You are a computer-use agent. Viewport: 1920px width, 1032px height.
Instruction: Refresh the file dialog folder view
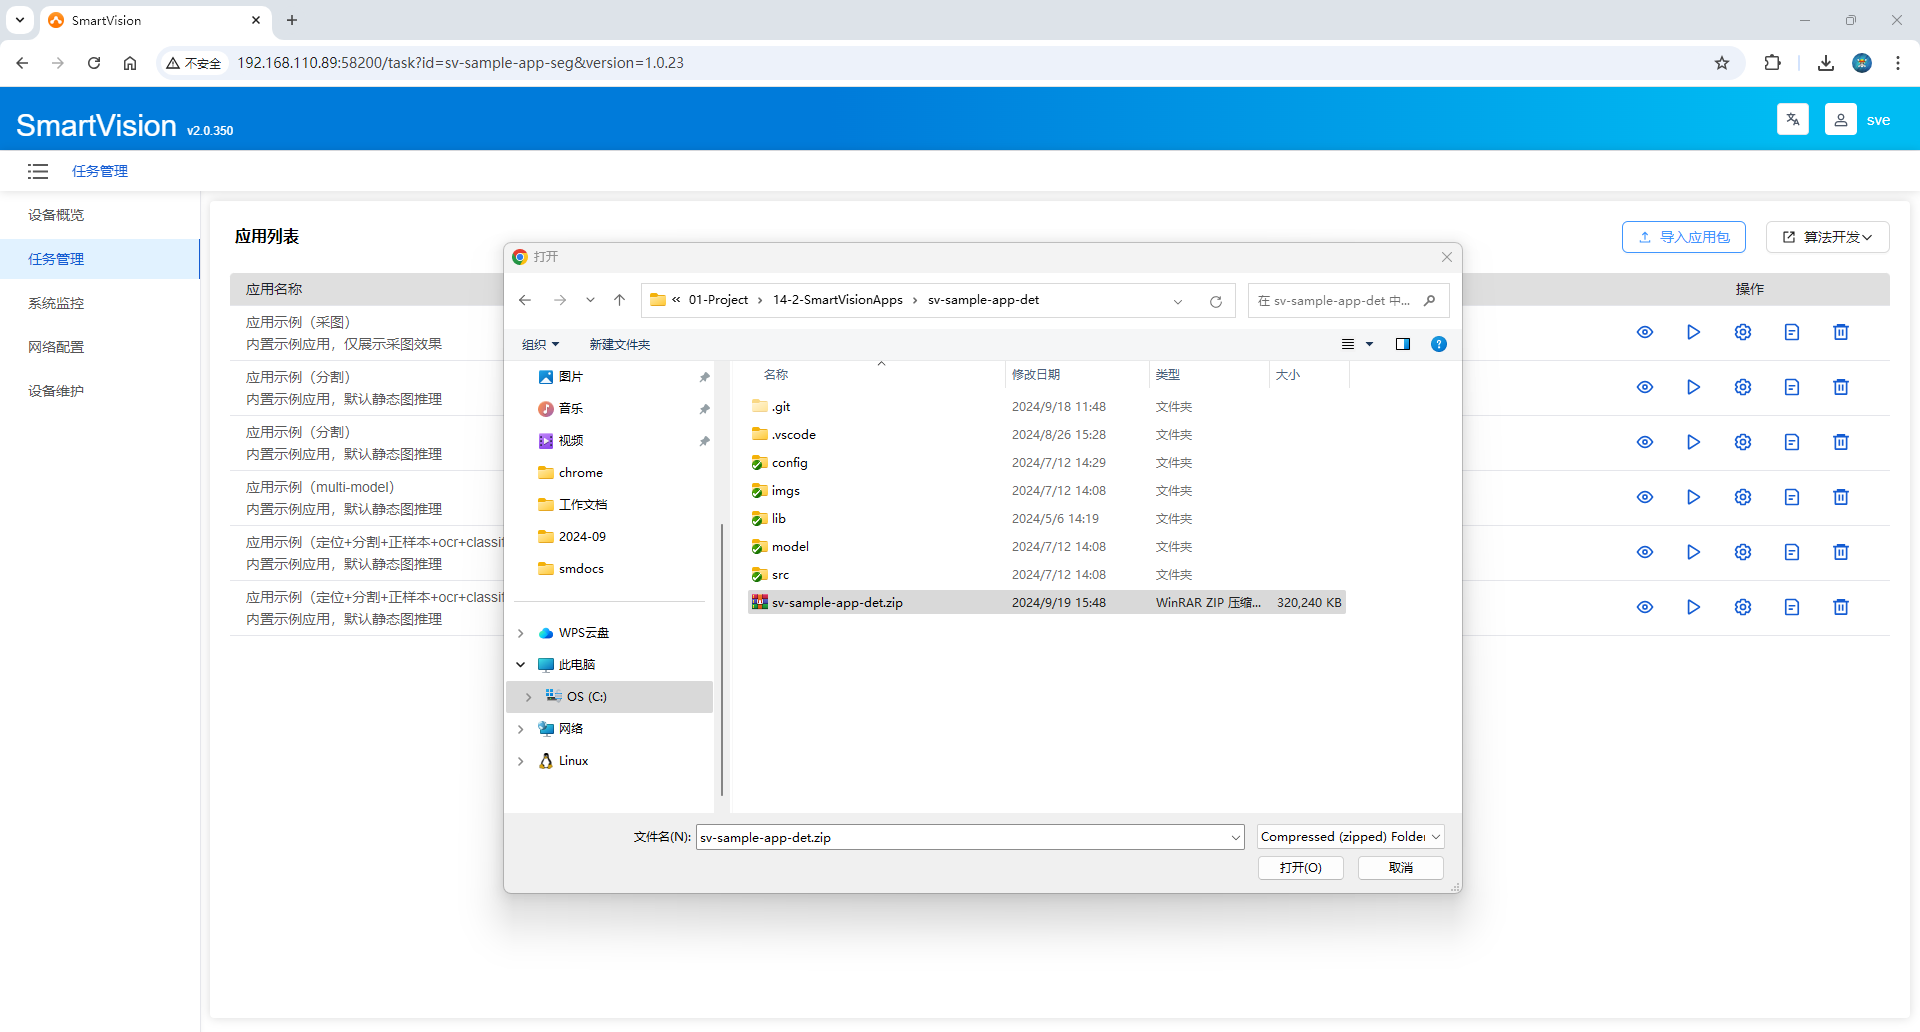tap(1216, 301)
